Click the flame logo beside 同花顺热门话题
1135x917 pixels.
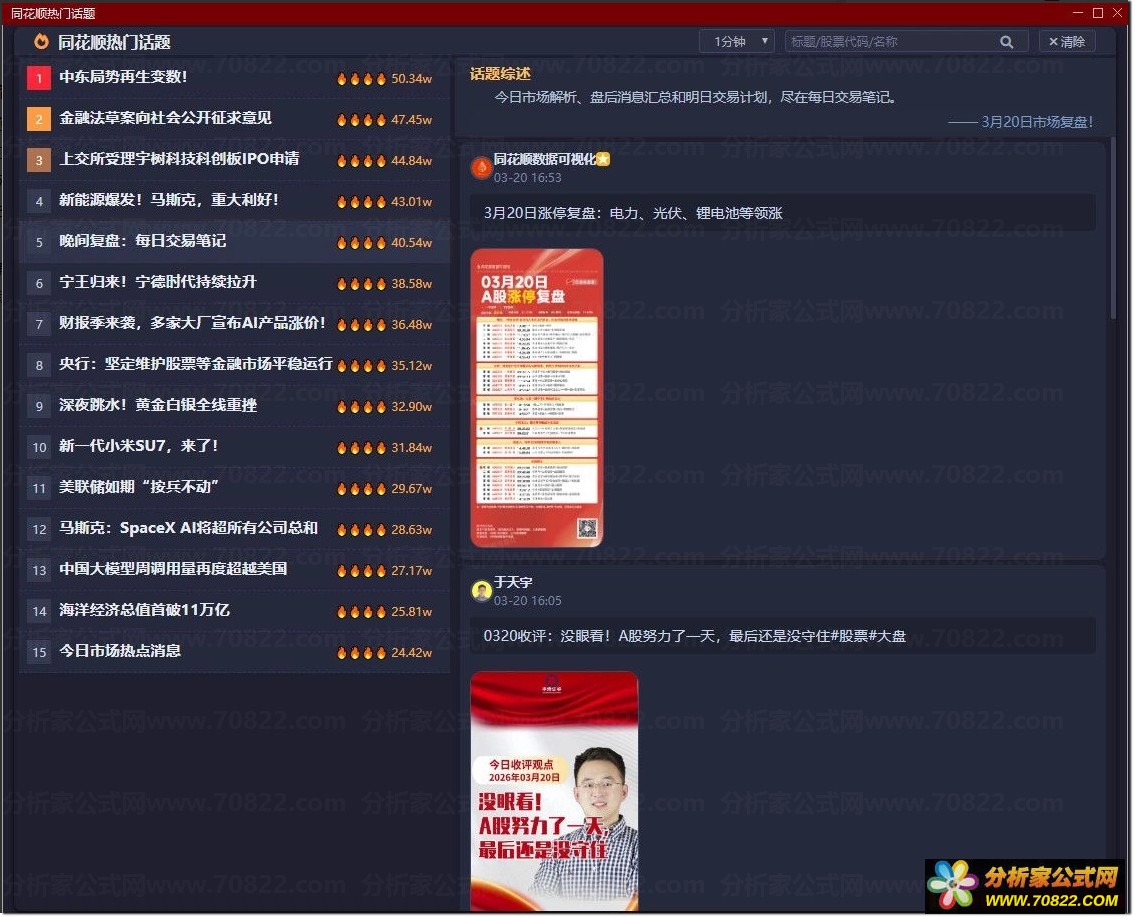pyautogui.click(x=41, y=42)
